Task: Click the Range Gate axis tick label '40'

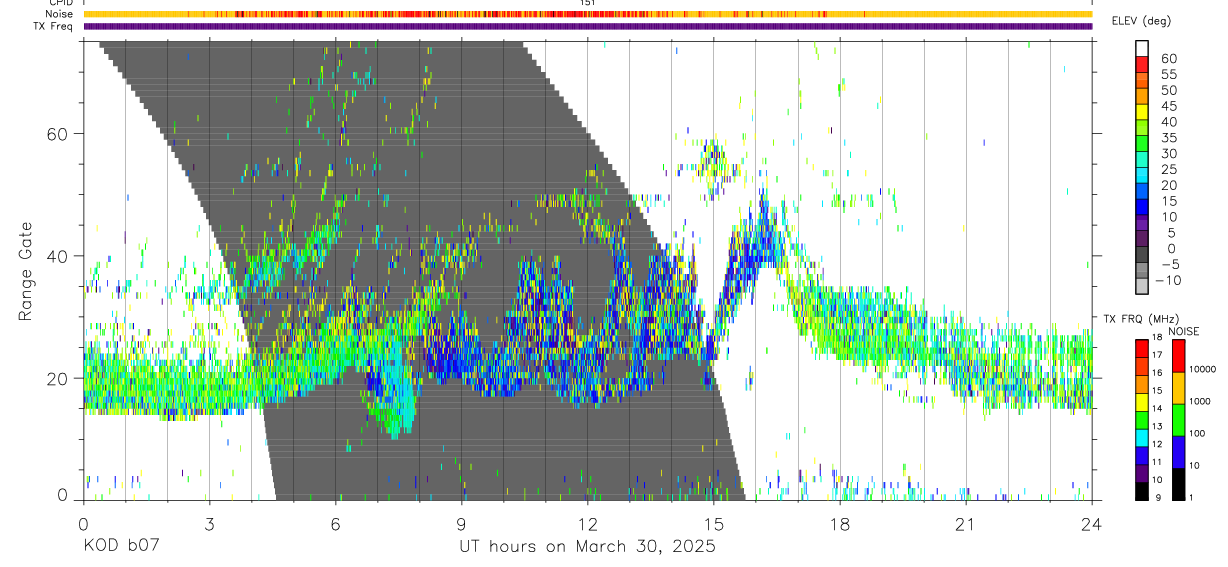Action: (x=59, y=256)
